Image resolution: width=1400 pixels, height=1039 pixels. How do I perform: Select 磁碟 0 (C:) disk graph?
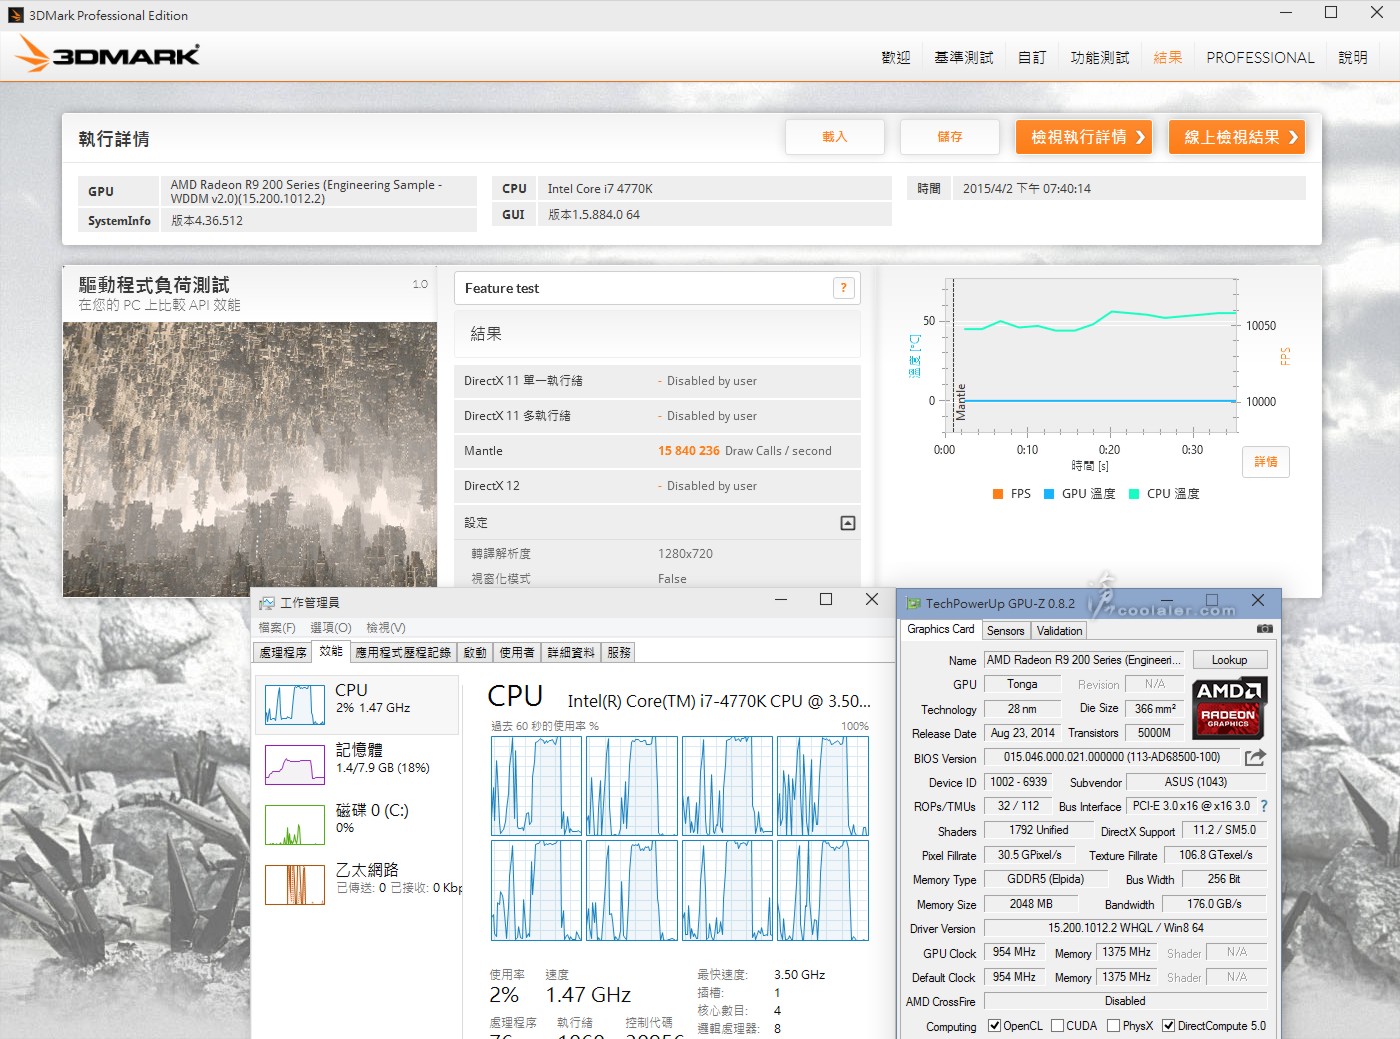pos(295,825)
